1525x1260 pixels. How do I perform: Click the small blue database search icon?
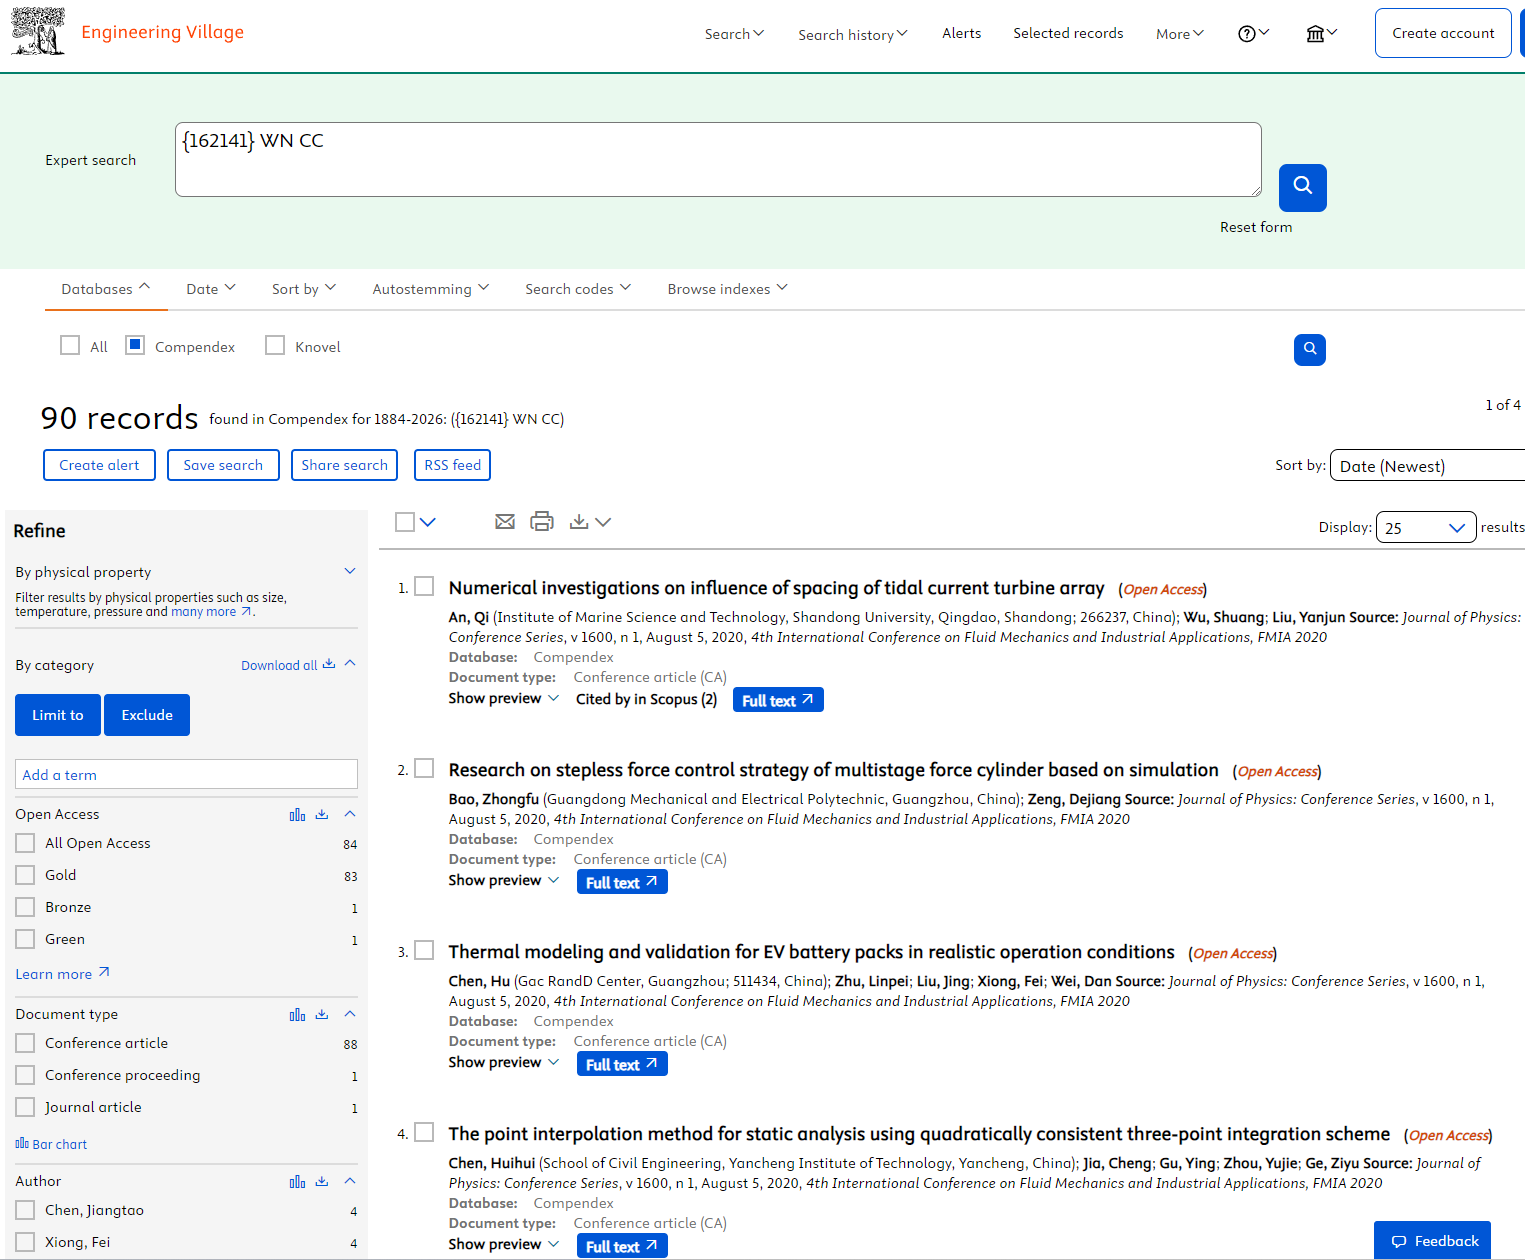point(1309,349)
